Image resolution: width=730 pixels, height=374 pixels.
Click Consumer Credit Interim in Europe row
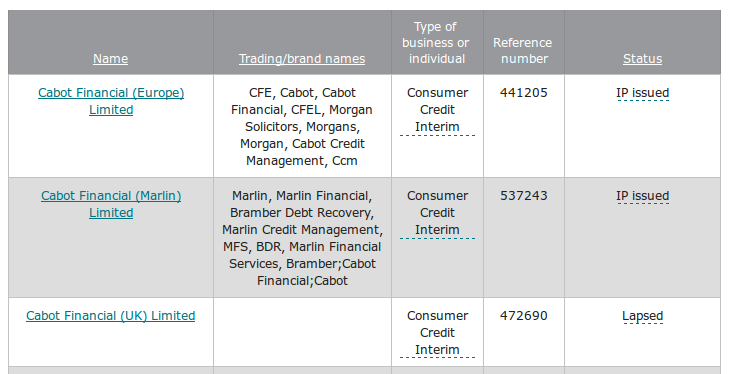(x=437, y=110)
